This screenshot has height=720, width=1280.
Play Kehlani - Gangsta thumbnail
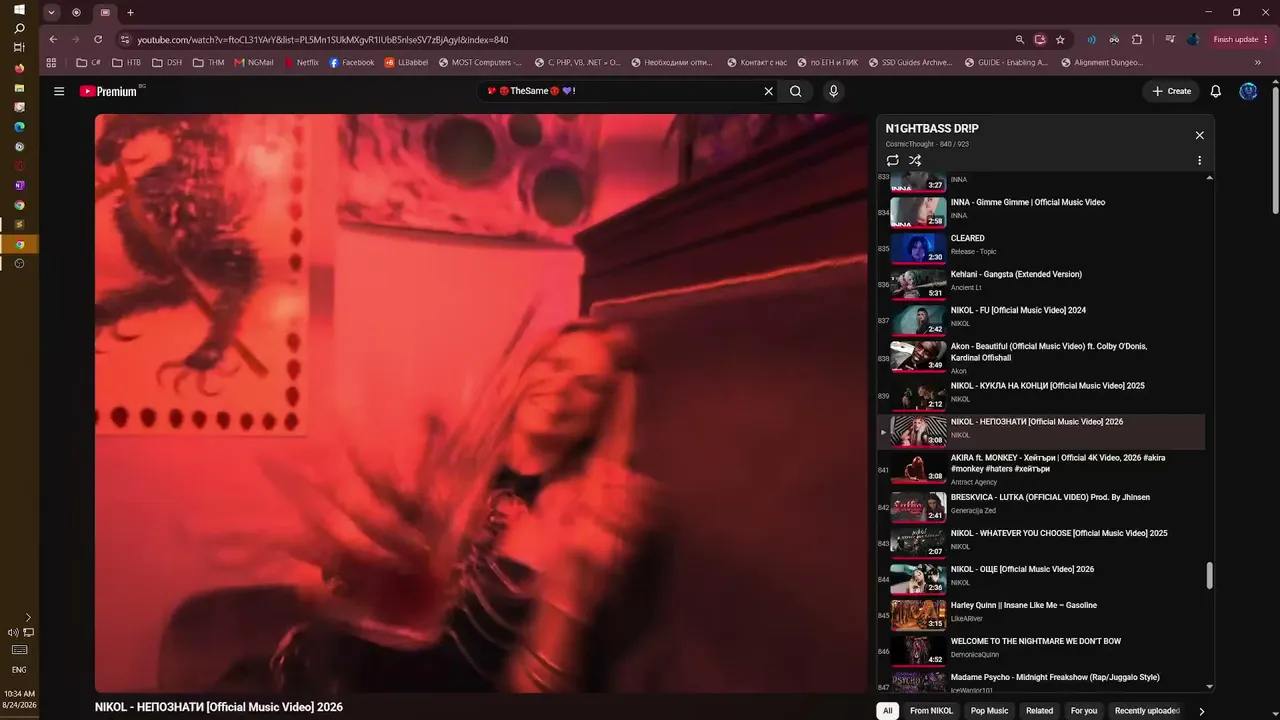tap(918, 284)
